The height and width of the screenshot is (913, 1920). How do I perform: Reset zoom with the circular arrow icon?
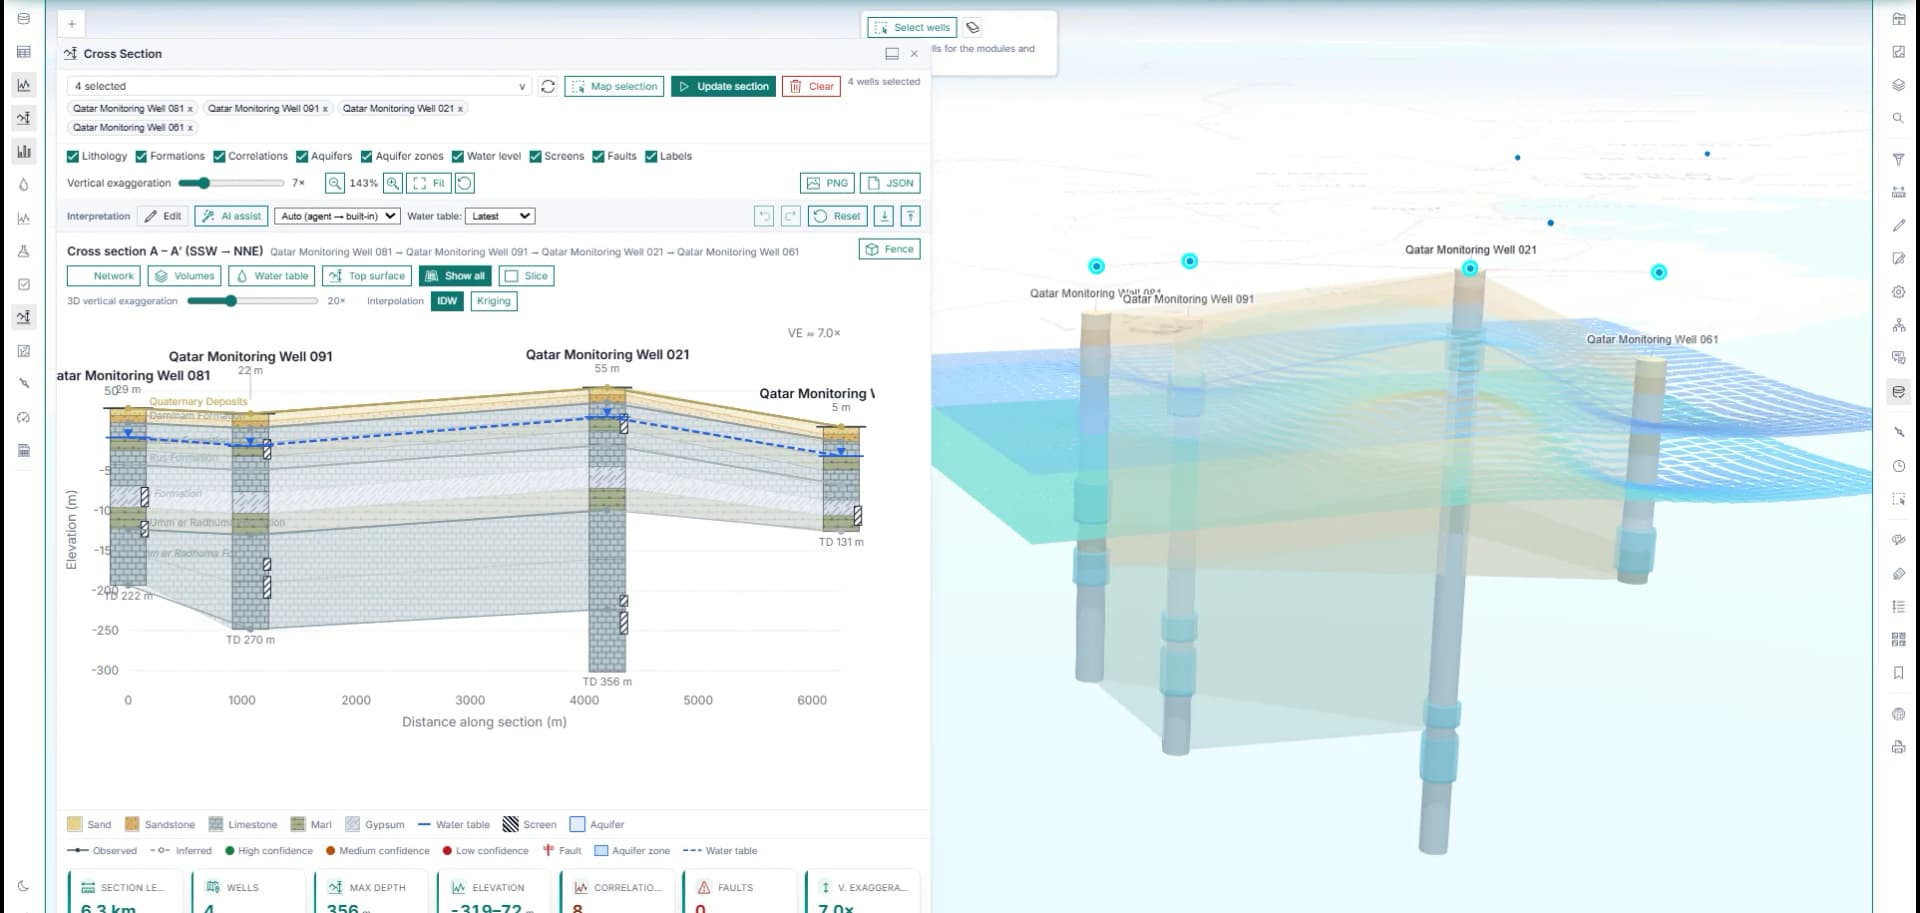pyautogui.click(x=465, y=183)
